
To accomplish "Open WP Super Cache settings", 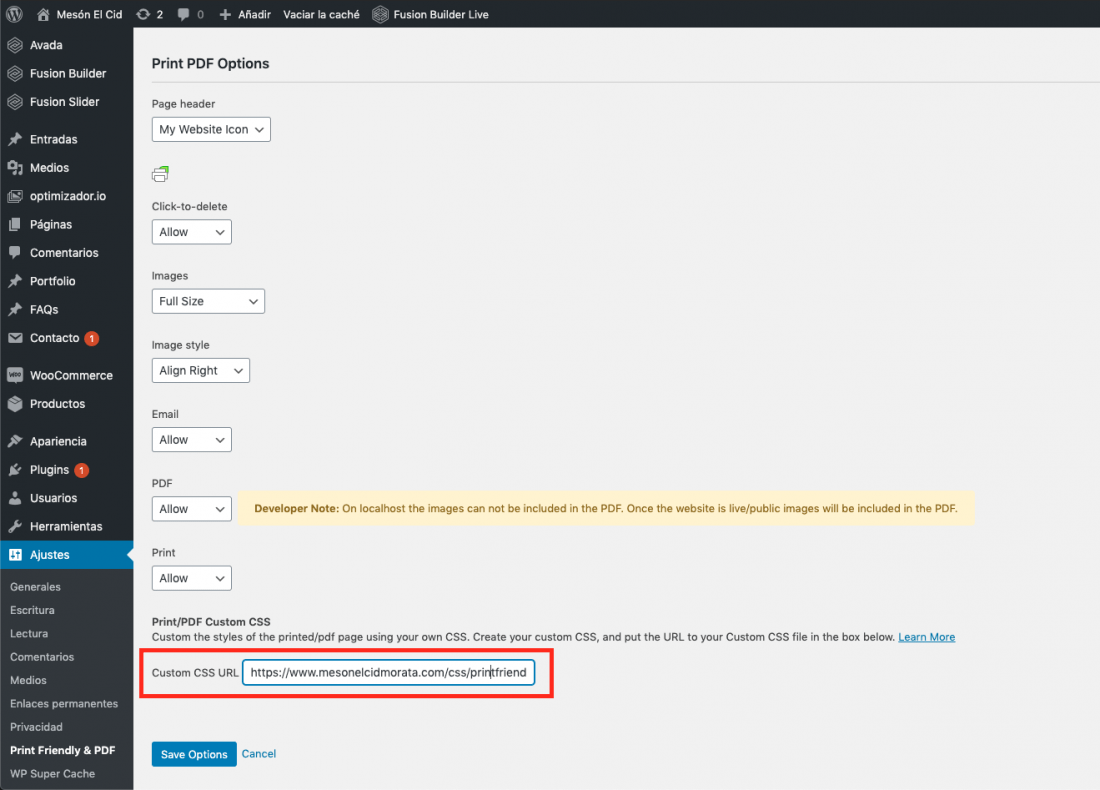I will [53, 774].
